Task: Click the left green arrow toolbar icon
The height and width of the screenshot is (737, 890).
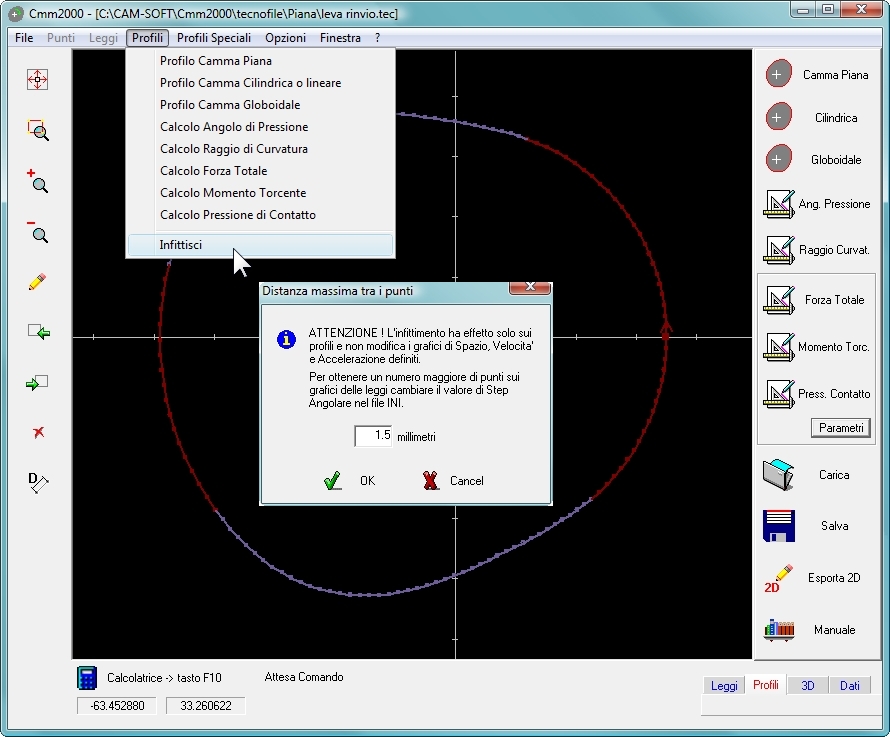Action: 39,332
